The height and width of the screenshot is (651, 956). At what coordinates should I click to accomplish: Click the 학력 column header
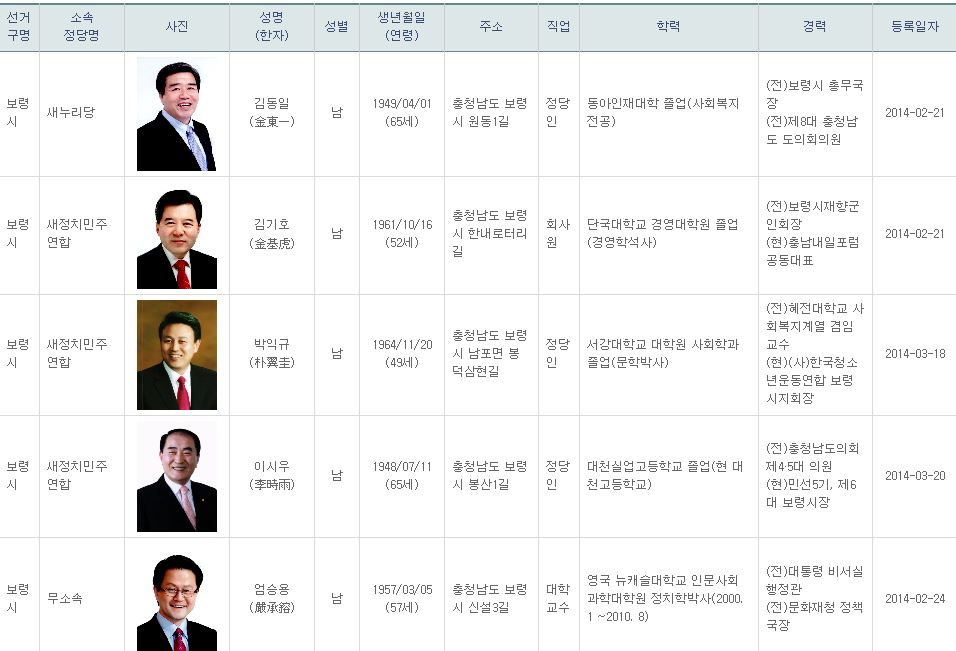(668, 26)
